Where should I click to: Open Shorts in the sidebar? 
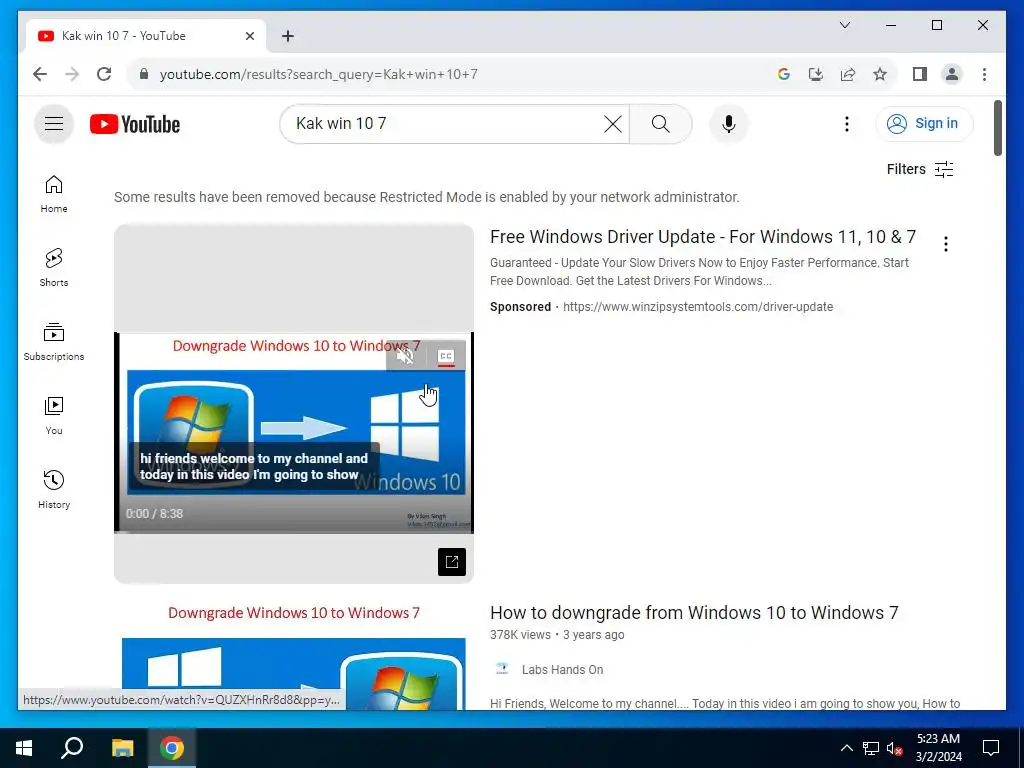(54, 268)
